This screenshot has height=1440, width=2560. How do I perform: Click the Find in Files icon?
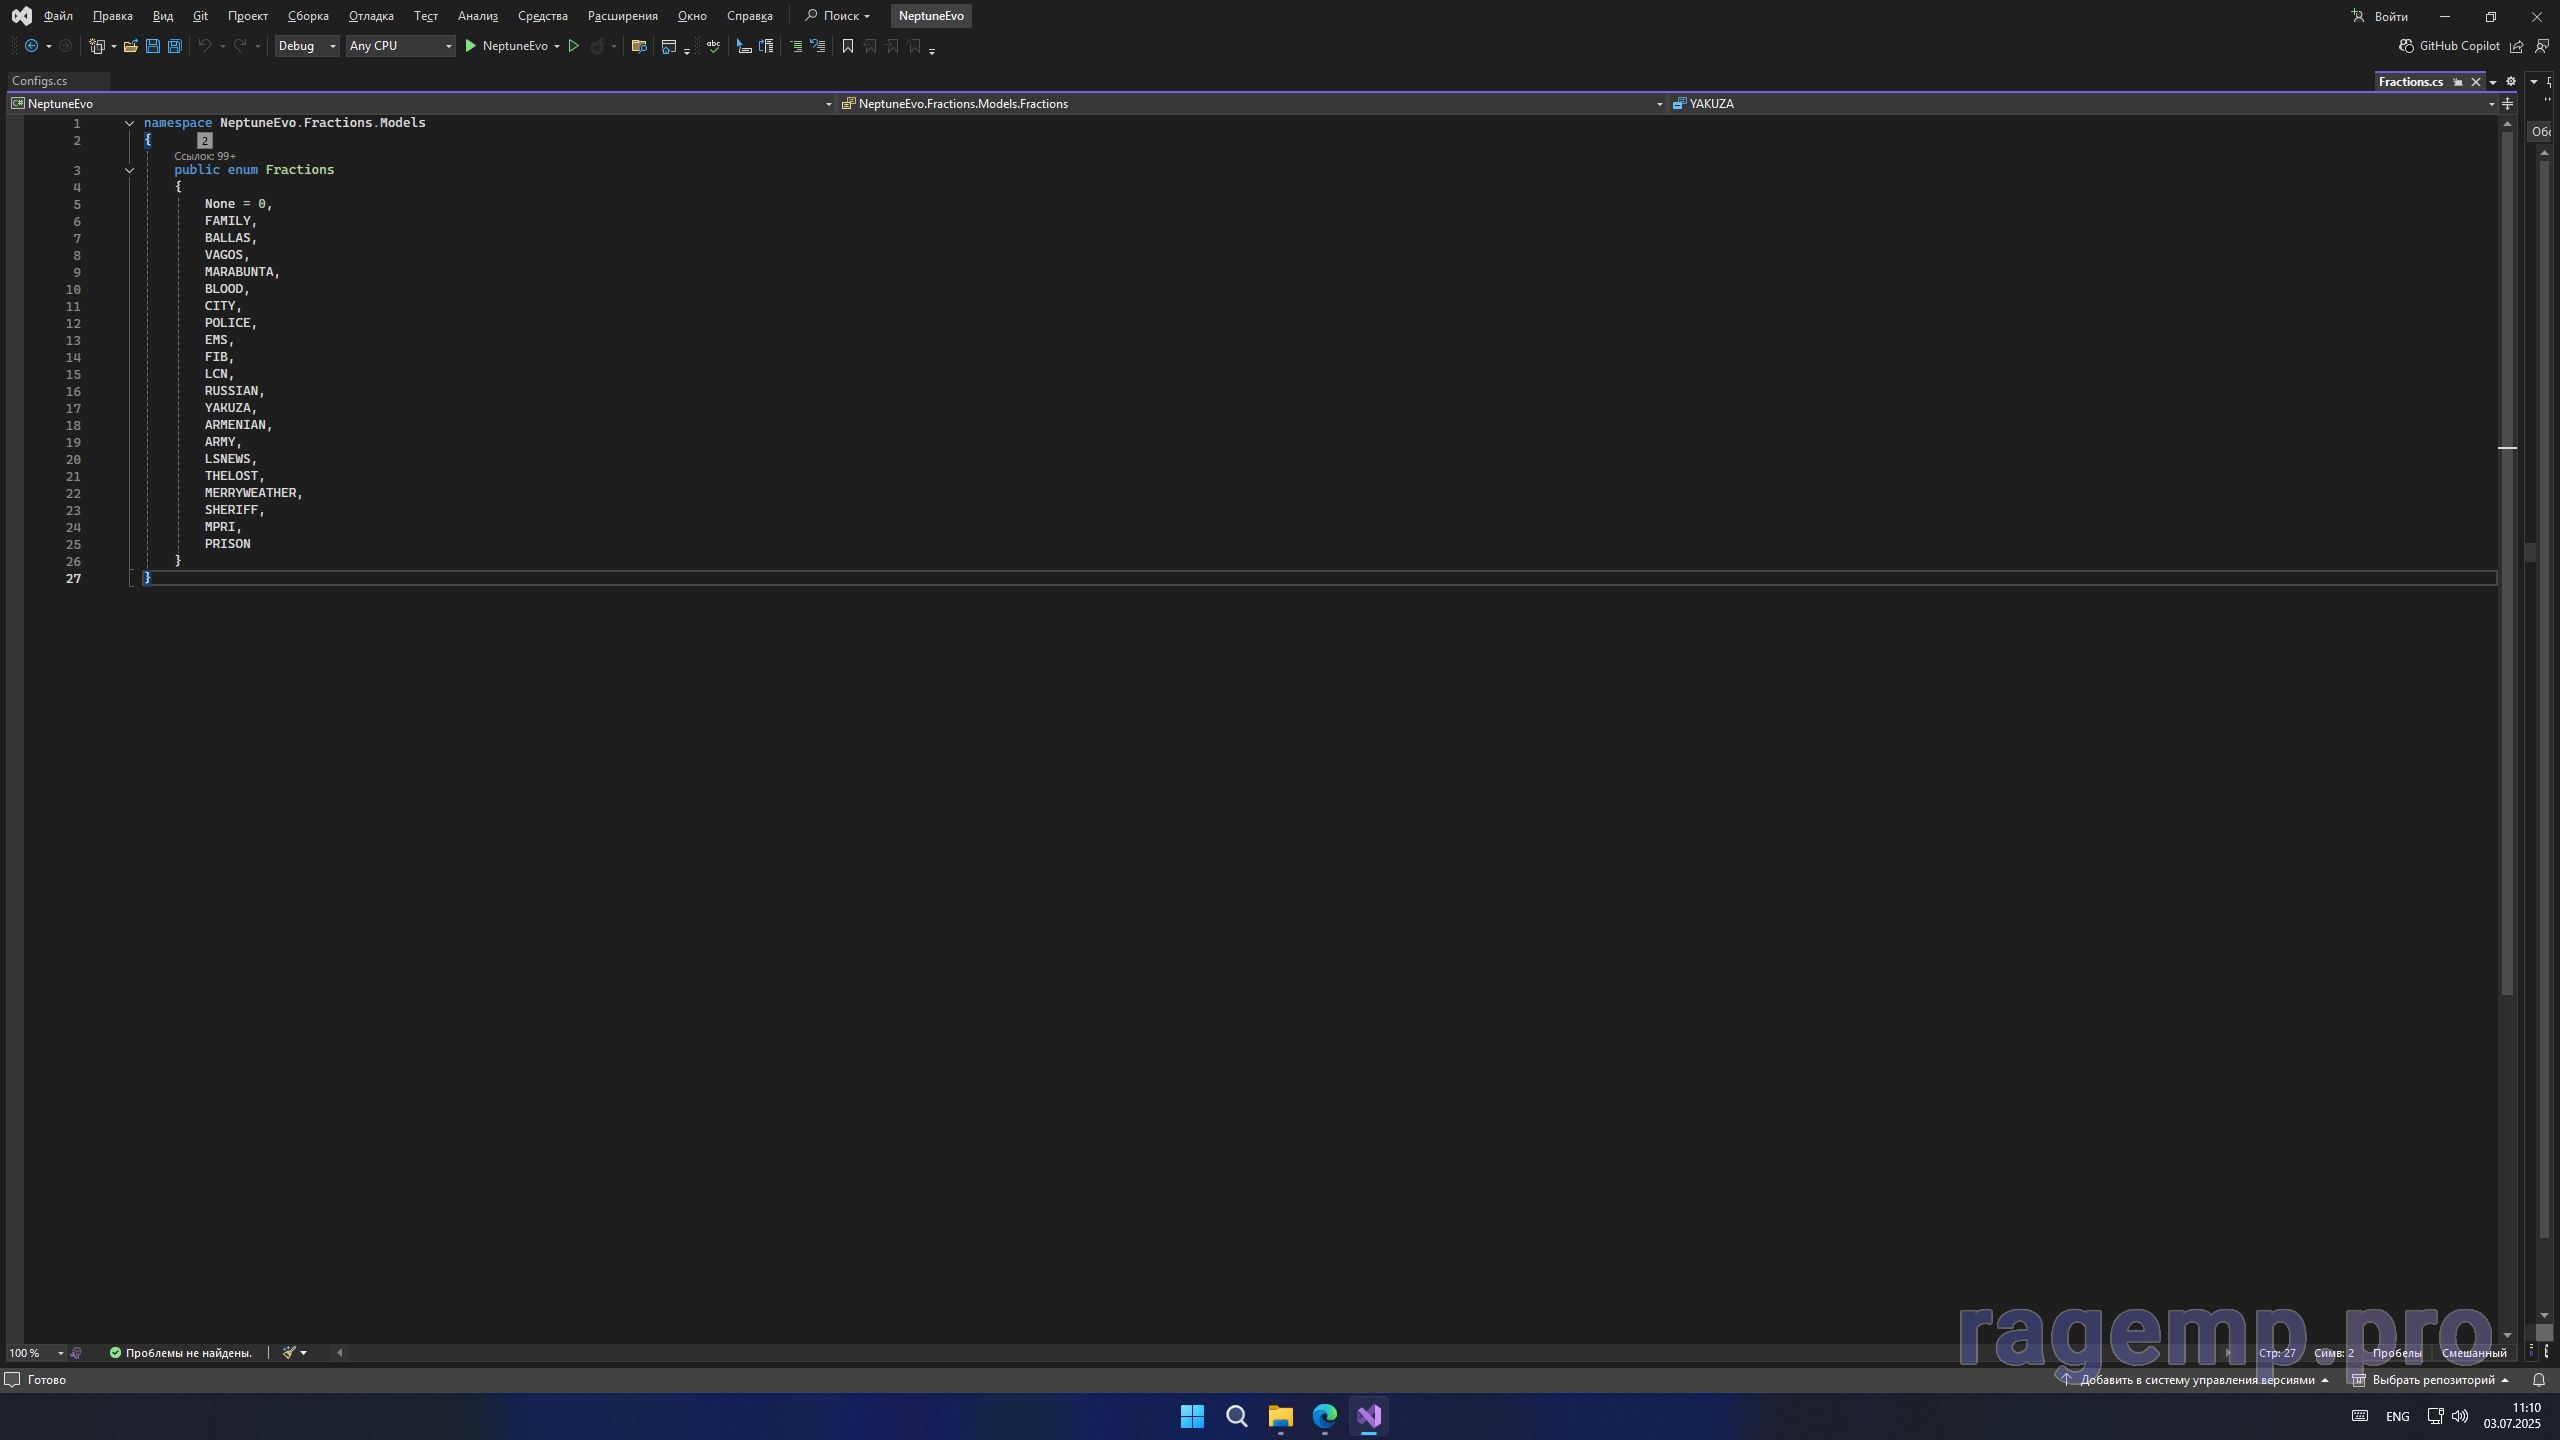[x=639, y=46]
